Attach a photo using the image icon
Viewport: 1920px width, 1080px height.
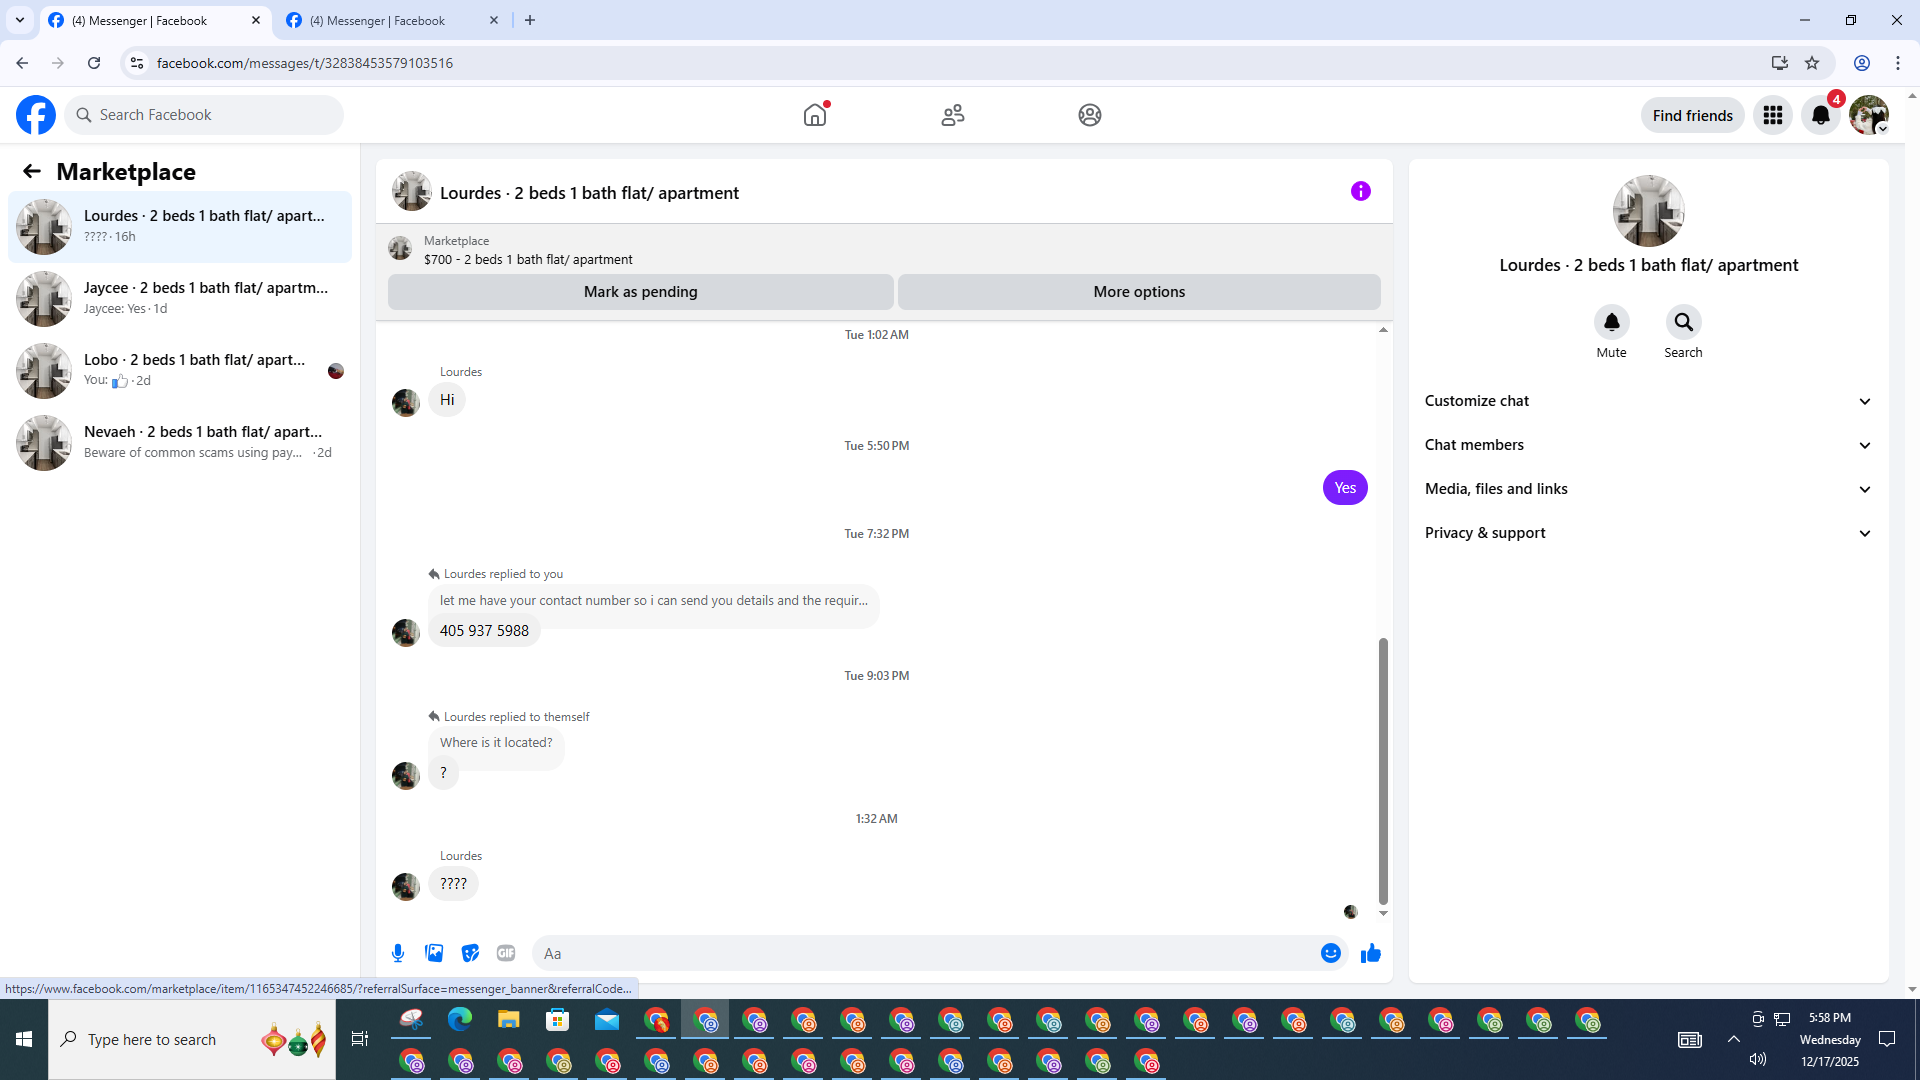click(x=434, y=953)
